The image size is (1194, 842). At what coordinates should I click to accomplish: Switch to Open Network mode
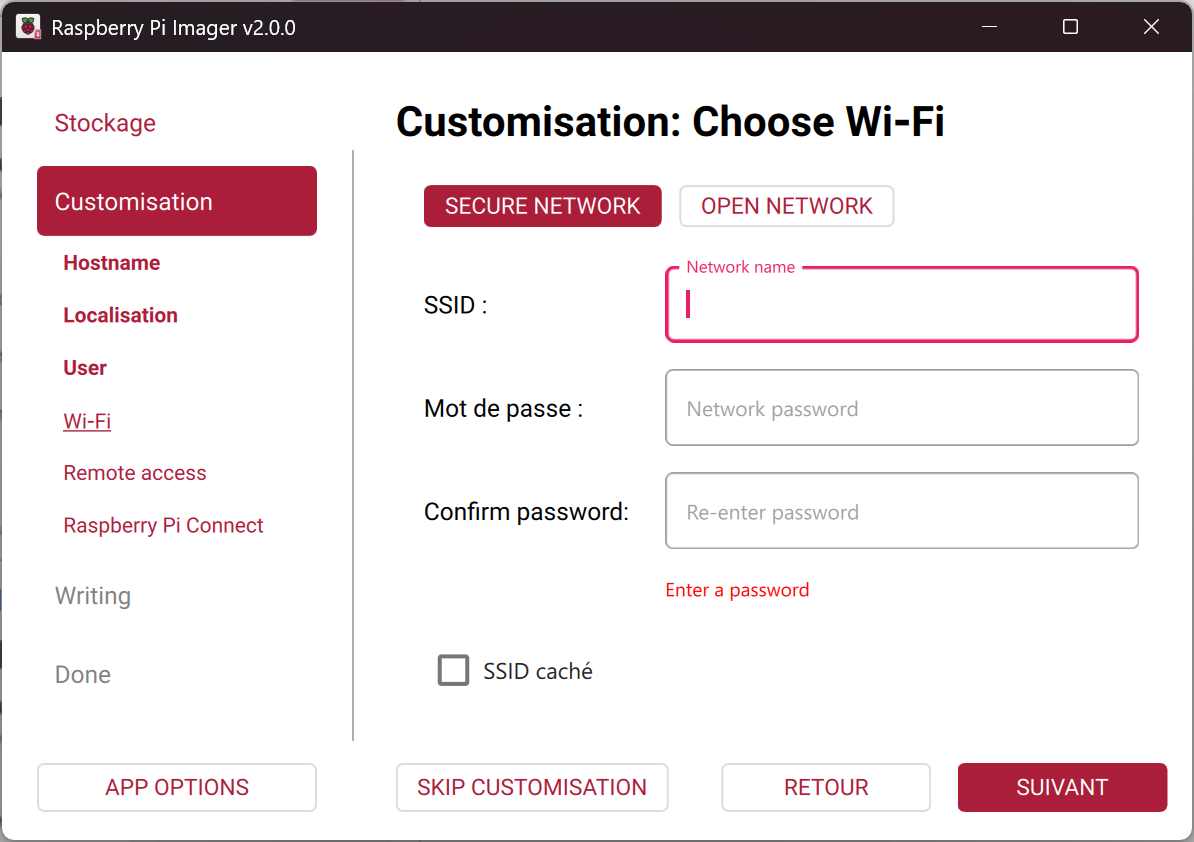click(786, 206)
